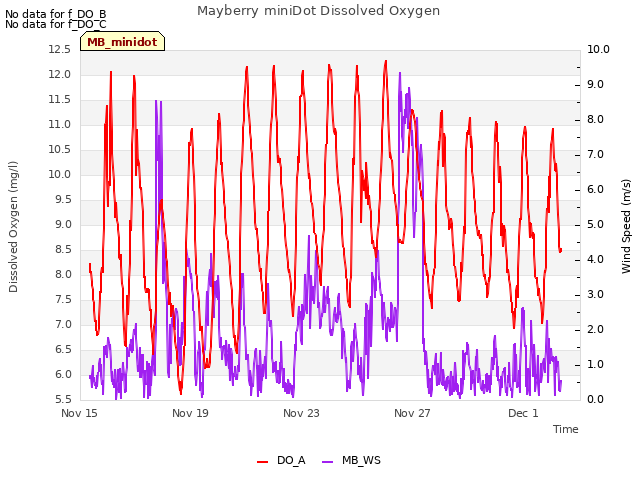640x480 pixels.
Task: Click the 10.5 value on oxygen axis
Action: [x=60, y=149]
